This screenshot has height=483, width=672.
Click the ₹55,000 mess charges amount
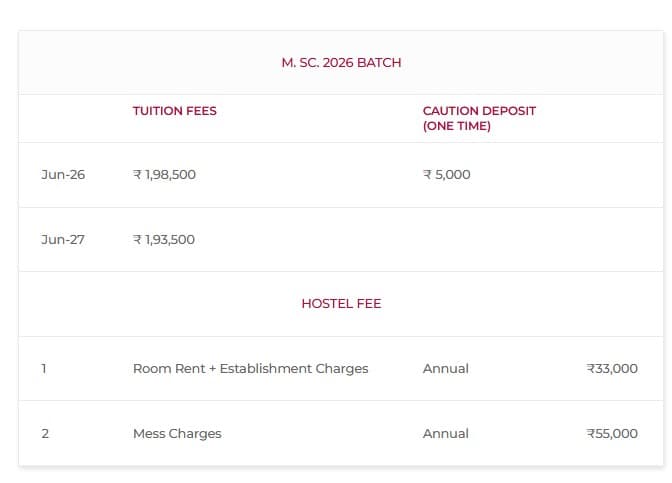tap(611, 433)
